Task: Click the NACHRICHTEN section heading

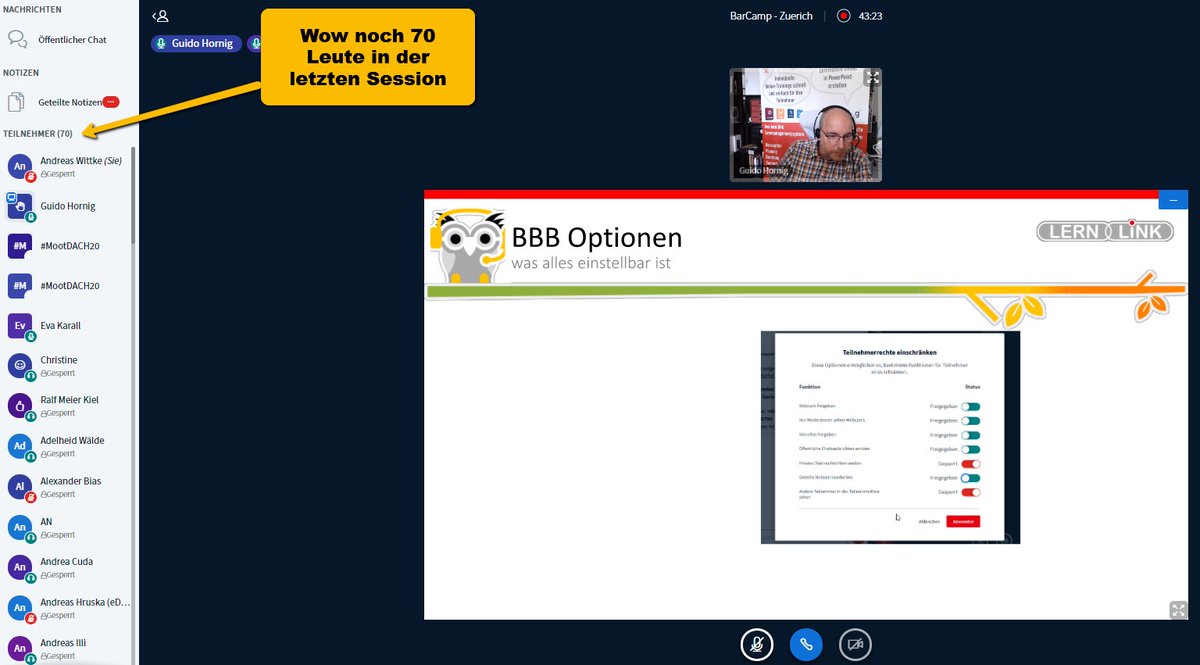Action: (x=32, y=9)
